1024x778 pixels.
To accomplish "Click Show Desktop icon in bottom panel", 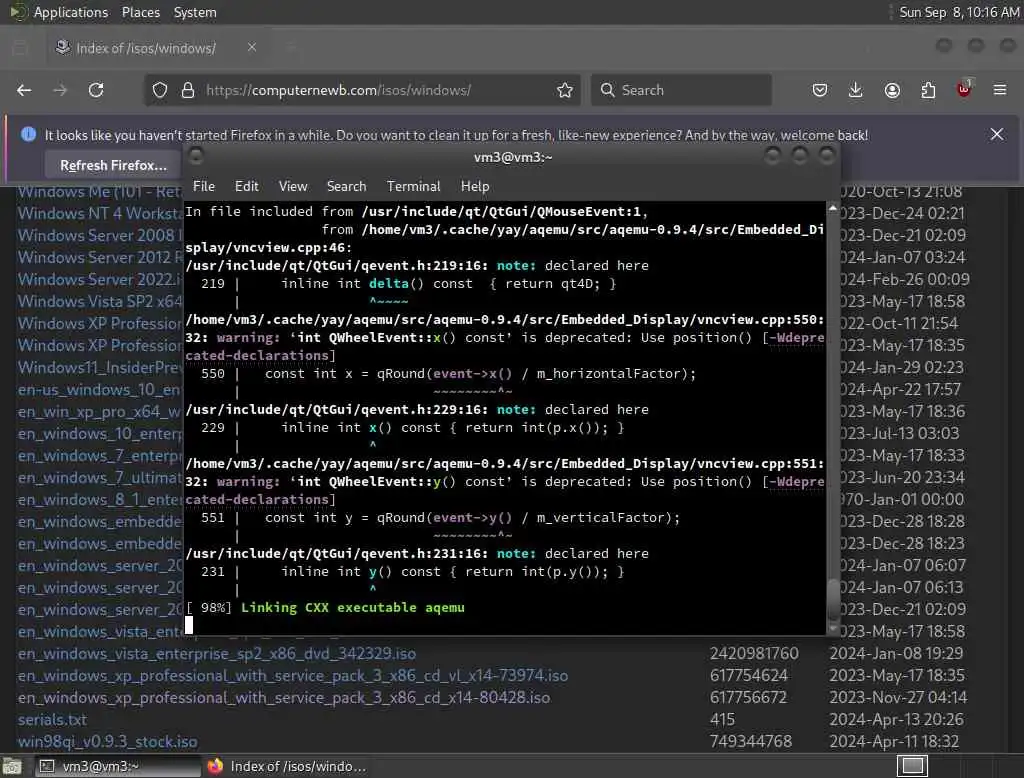I will click(x=12, y=766).
